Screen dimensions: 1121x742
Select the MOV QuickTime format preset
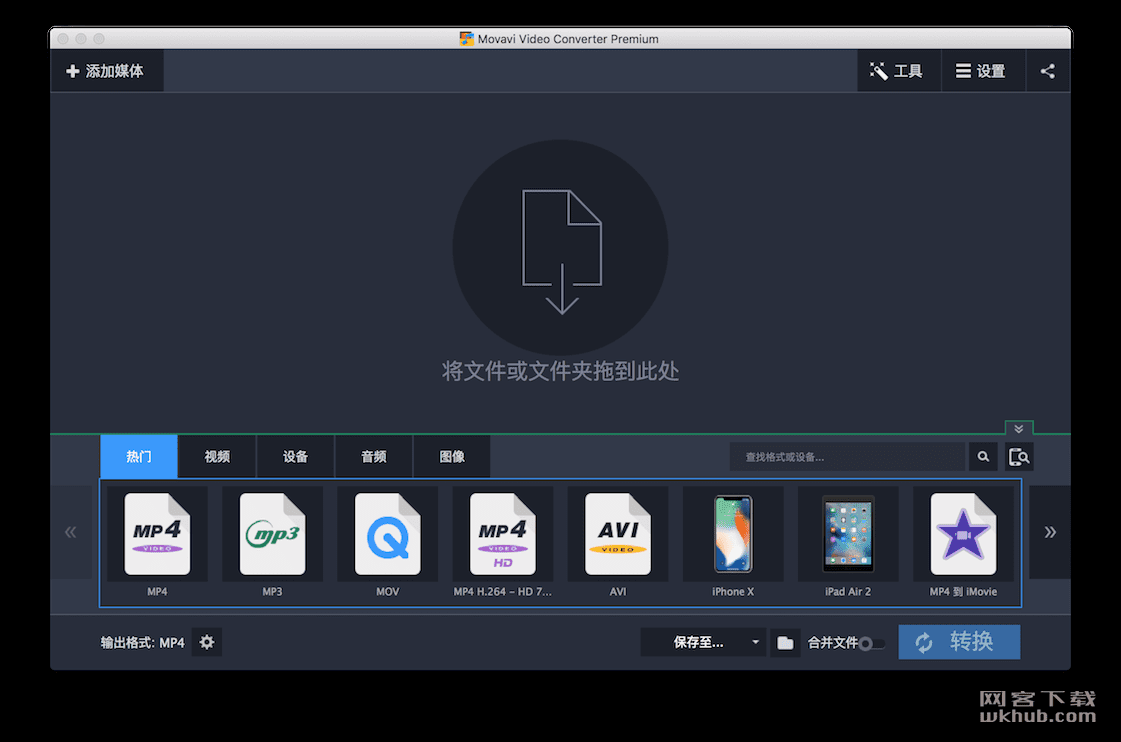click(387, 543)
